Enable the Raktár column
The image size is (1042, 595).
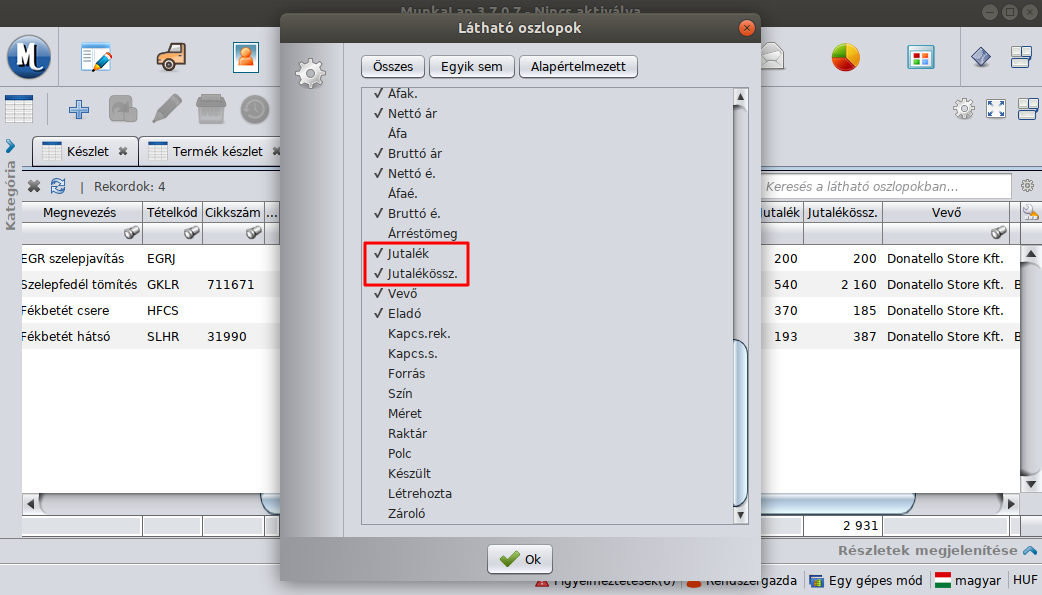(x=407, y=434)
